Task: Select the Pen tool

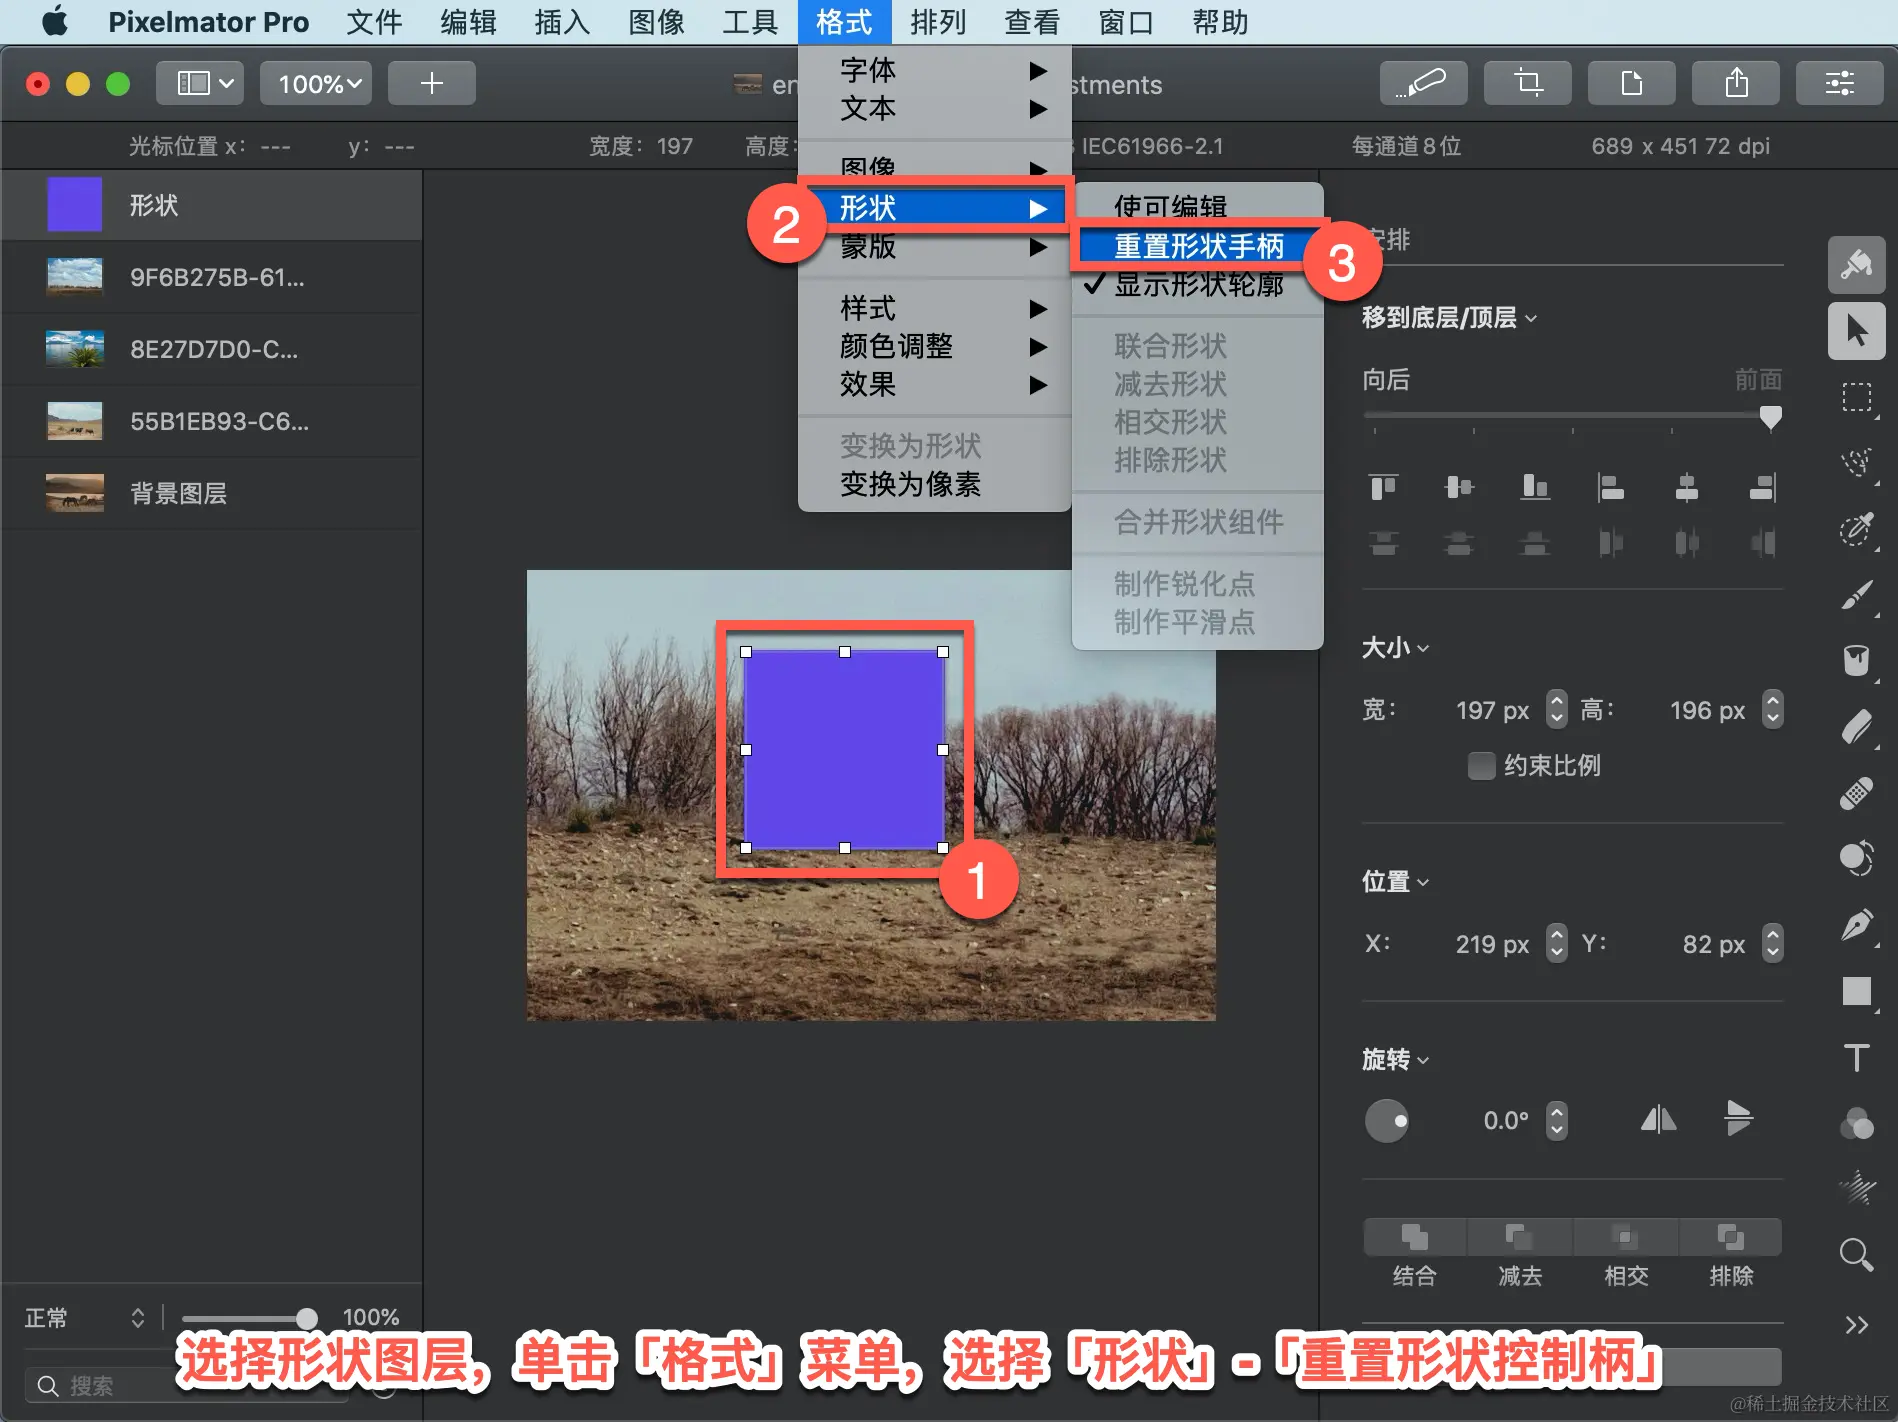Action: coord(1857,925)
